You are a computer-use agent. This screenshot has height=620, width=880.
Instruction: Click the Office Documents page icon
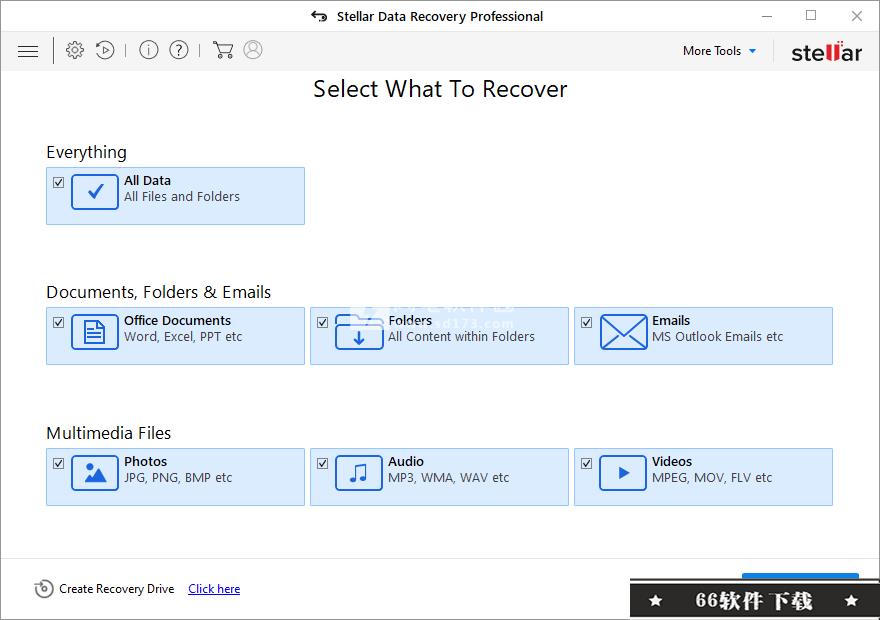pos(95,332)
